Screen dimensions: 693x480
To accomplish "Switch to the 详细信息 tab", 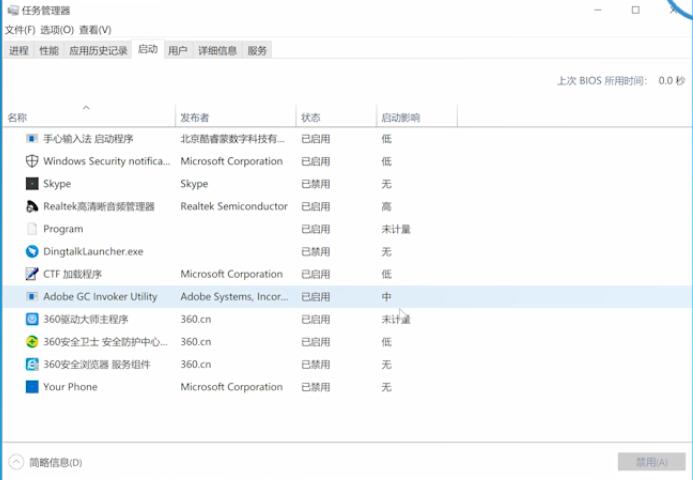I will point(217,50).
